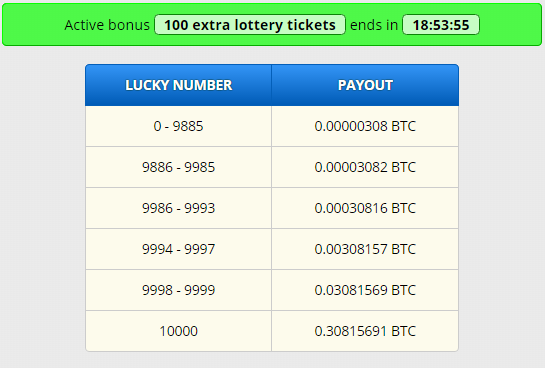Click the PAYOUT column header
This screenshot has width=545, height=368.
pos(365,85)
